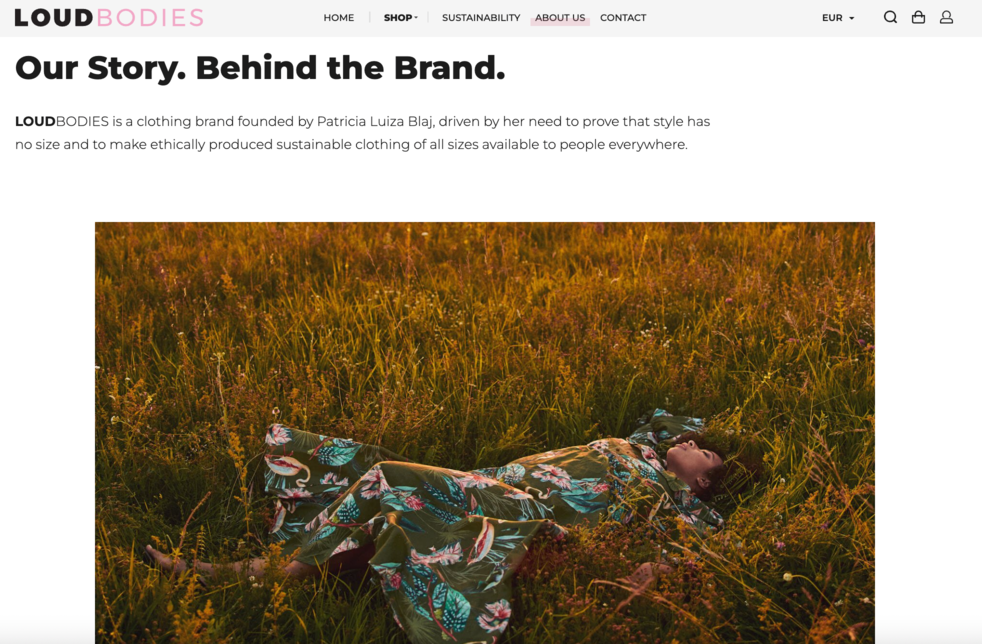The width and height of the screenshot is (982, 644).
Task: Click the pink BODIES part of logo
Action: pos(150,18)
